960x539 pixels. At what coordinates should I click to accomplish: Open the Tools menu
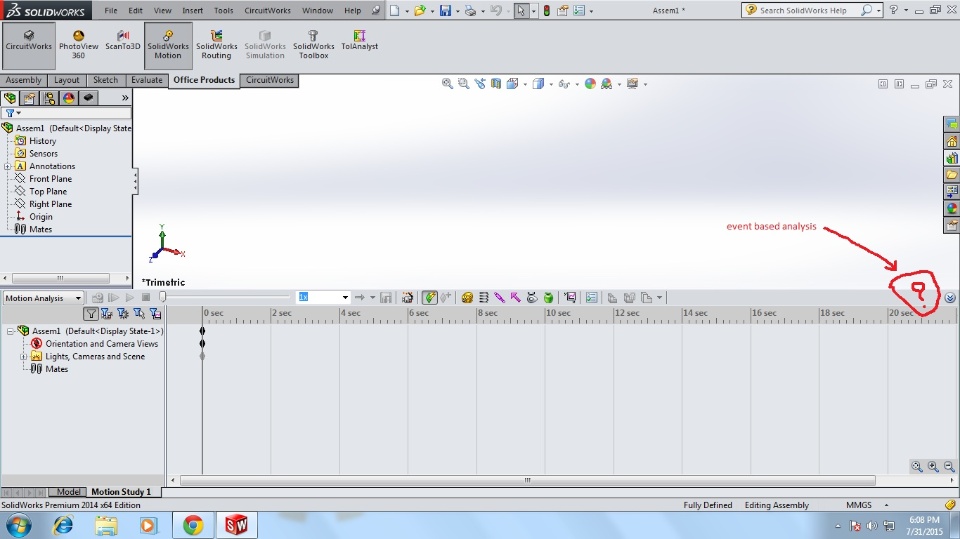tap(223, 10)
